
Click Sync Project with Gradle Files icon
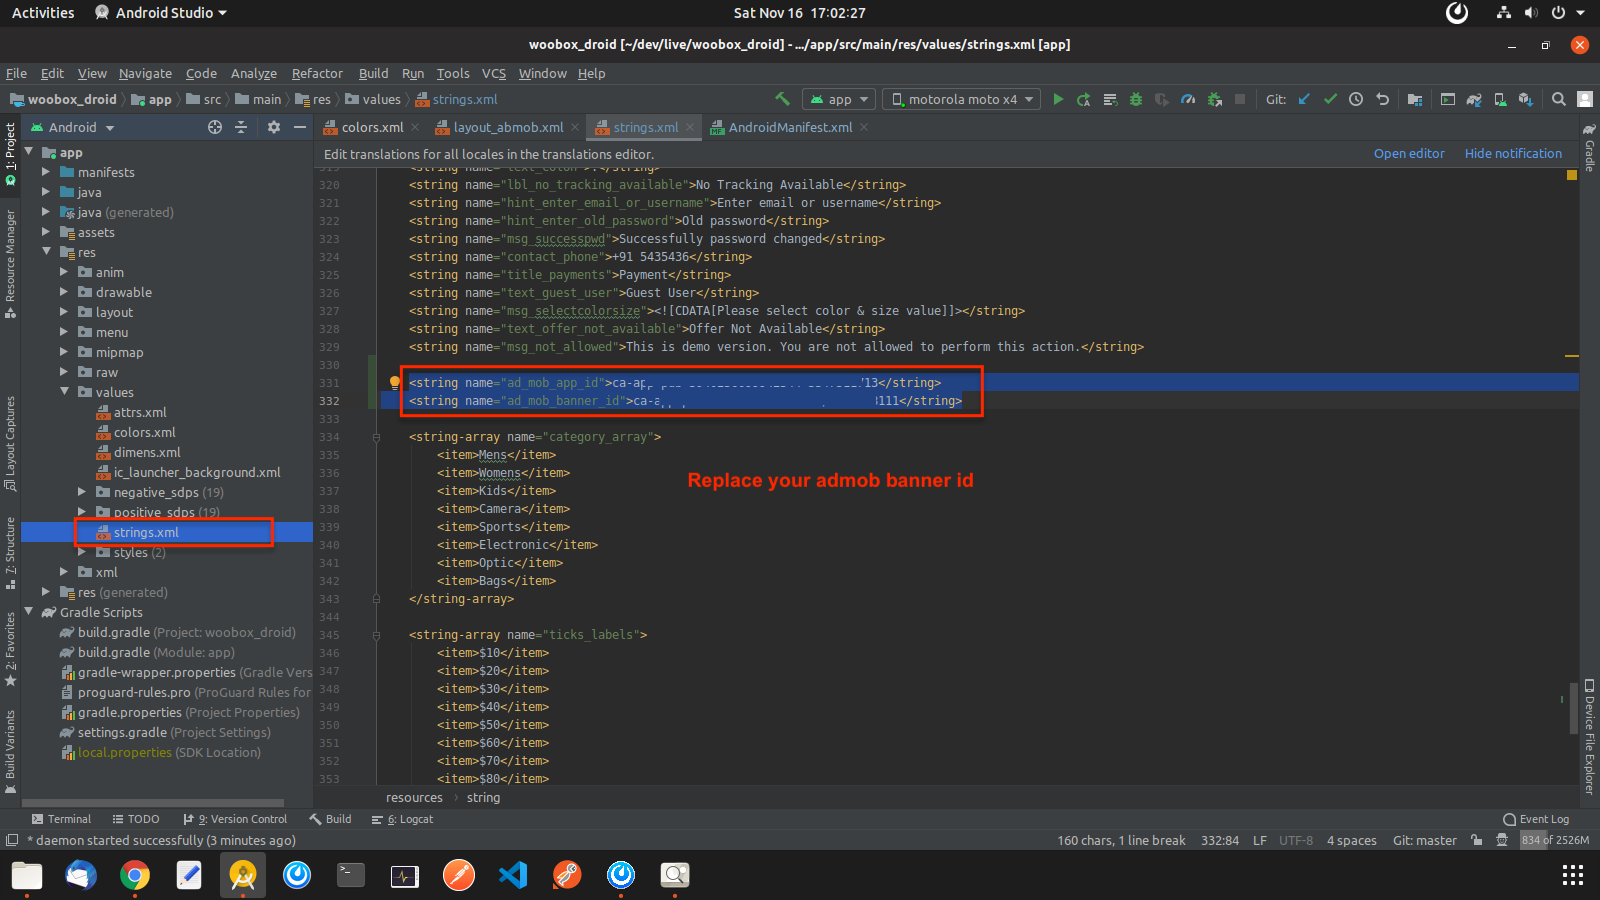pos(1474,99)
